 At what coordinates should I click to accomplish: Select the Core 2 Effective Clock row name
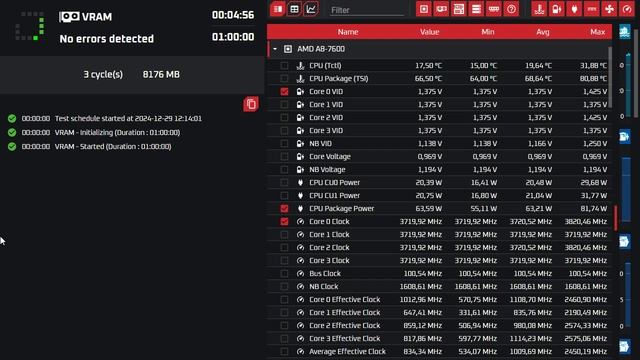coord(344,325)
